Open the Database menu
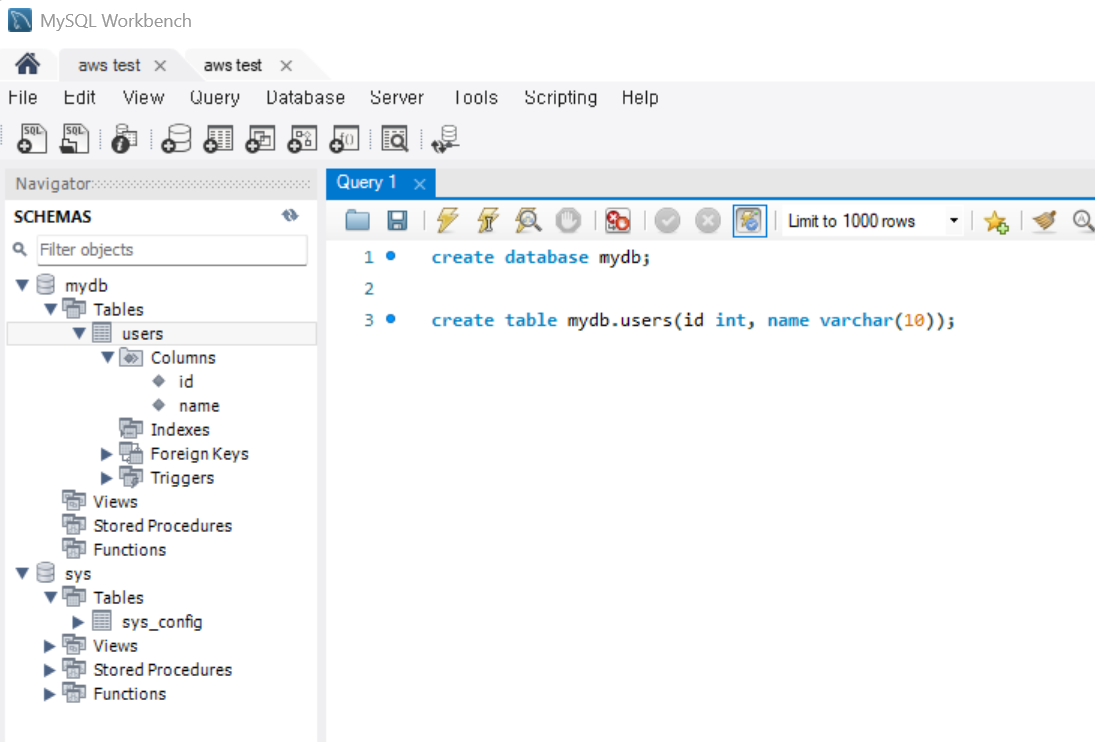Screen dimensions: 1095x742 305,98
